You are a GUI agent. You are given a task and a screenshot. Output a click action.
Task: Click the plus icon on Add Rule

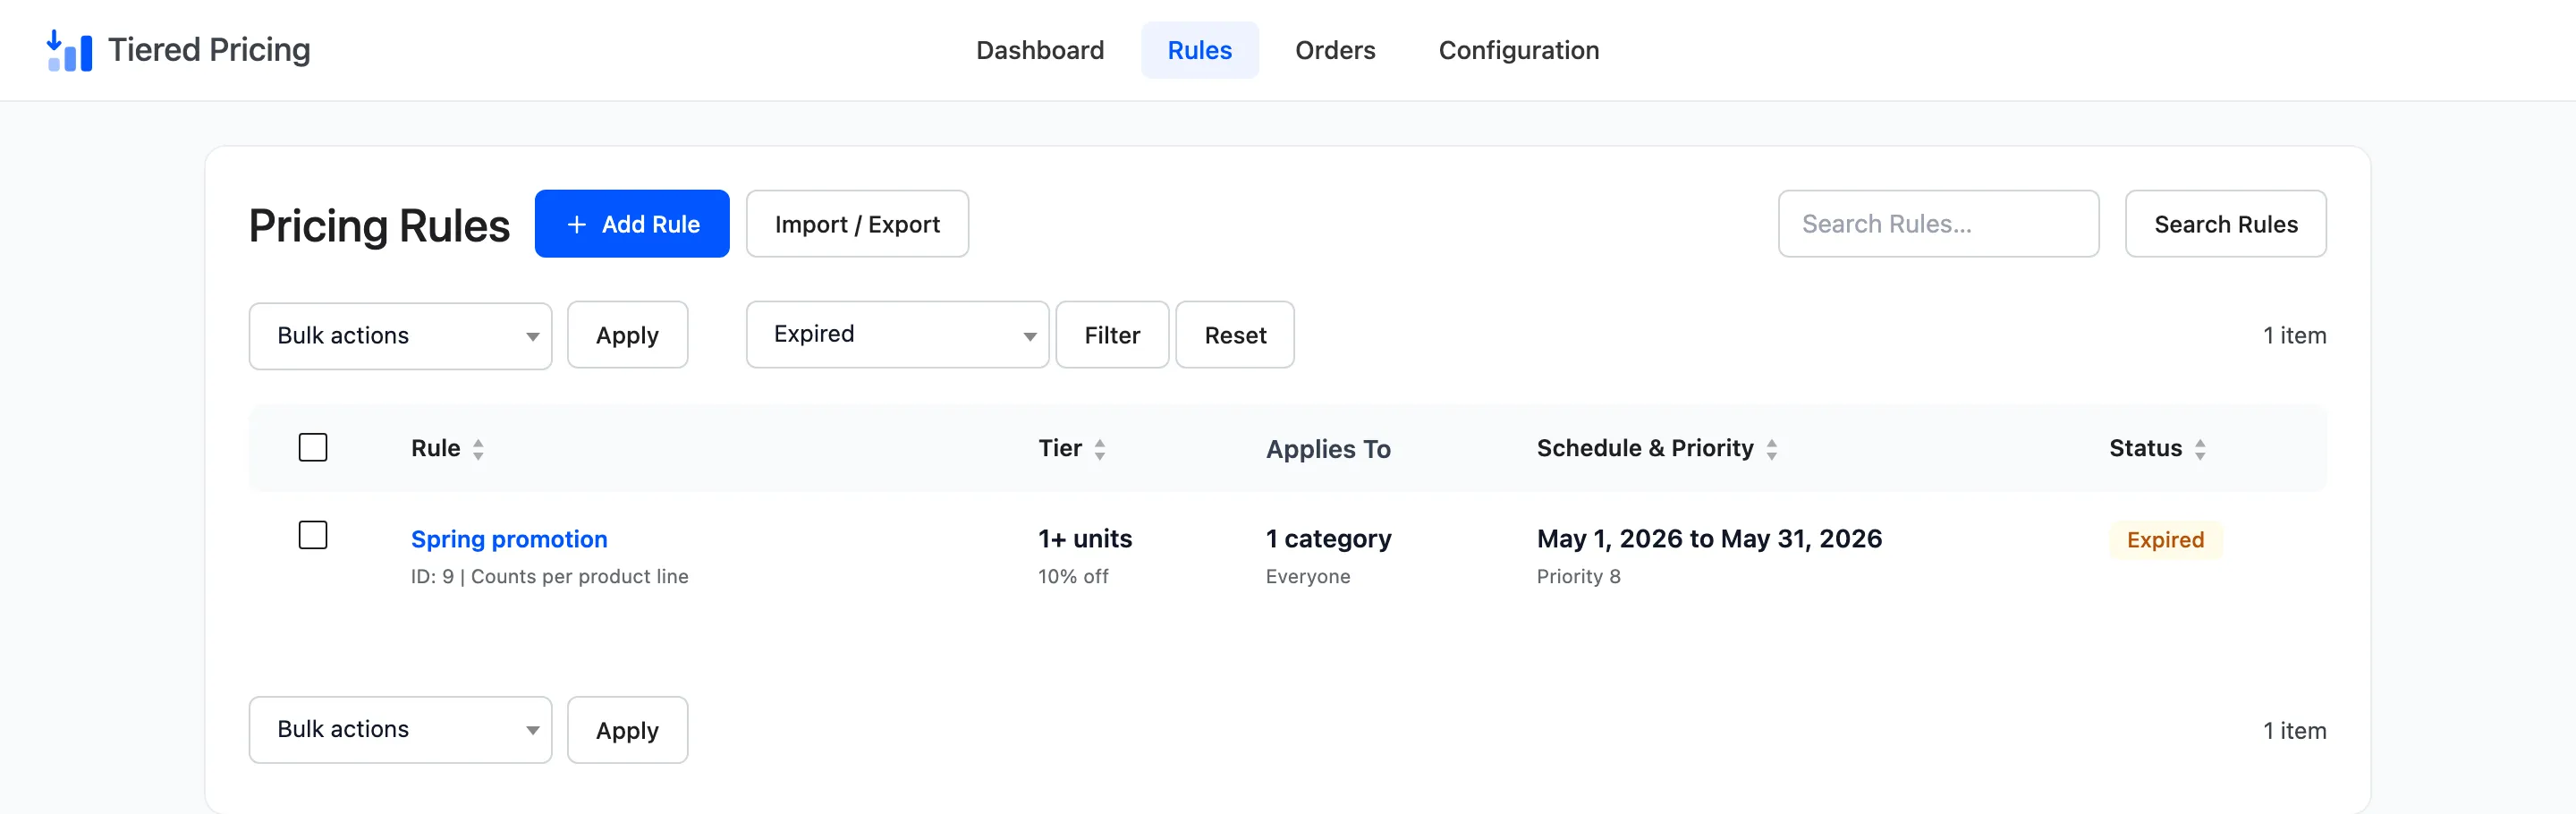(576, 225)
